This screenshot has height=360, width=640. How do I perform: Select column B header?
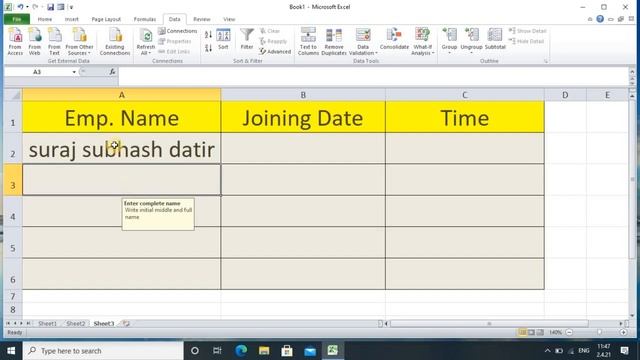tap(303, 95)
